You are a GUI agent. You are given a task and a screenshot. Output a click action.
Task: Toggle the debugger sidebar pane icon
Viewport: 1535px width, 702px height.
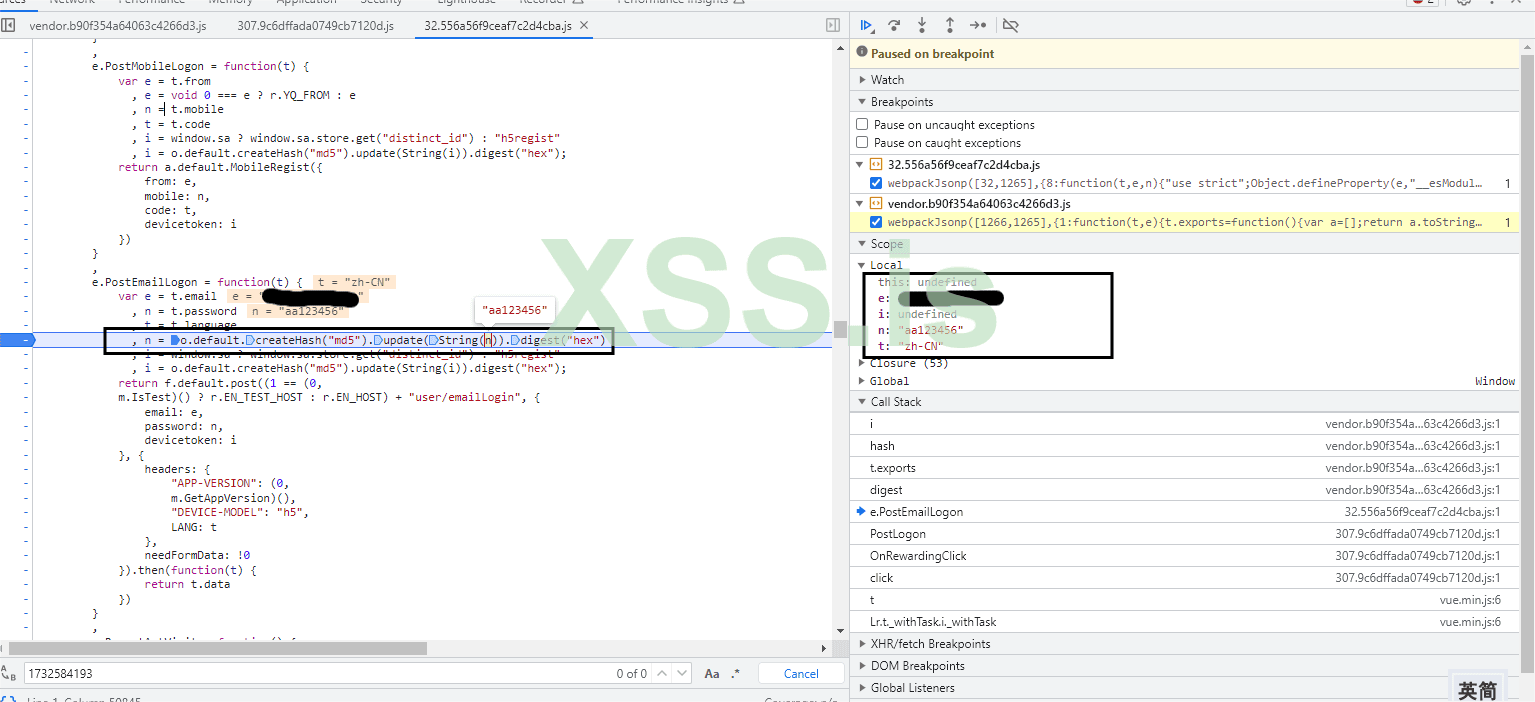pyautogui.click(x=832, y=25)
